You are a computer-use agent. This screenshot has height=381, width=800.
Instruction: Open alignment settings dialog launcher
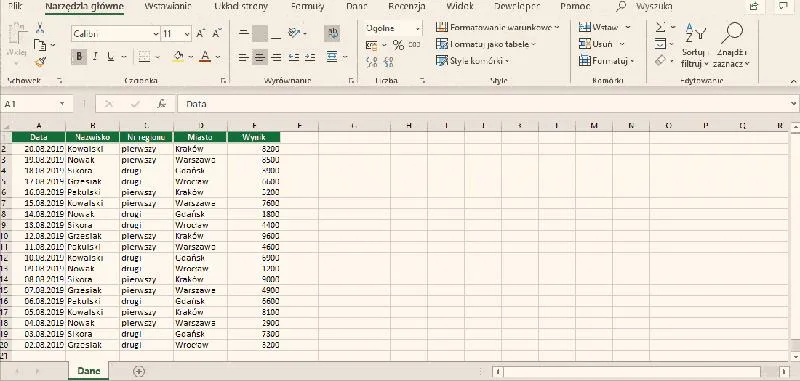point(351,81)
